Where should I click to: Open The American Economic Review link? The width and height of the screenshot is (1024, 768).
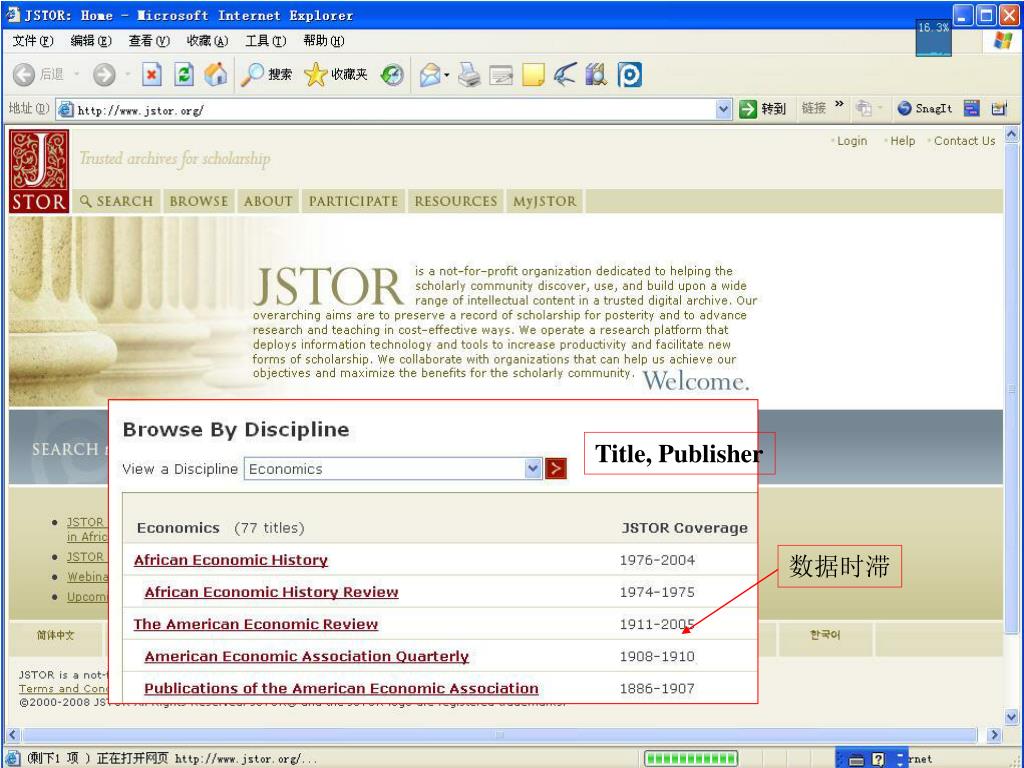tap(255, 624)
